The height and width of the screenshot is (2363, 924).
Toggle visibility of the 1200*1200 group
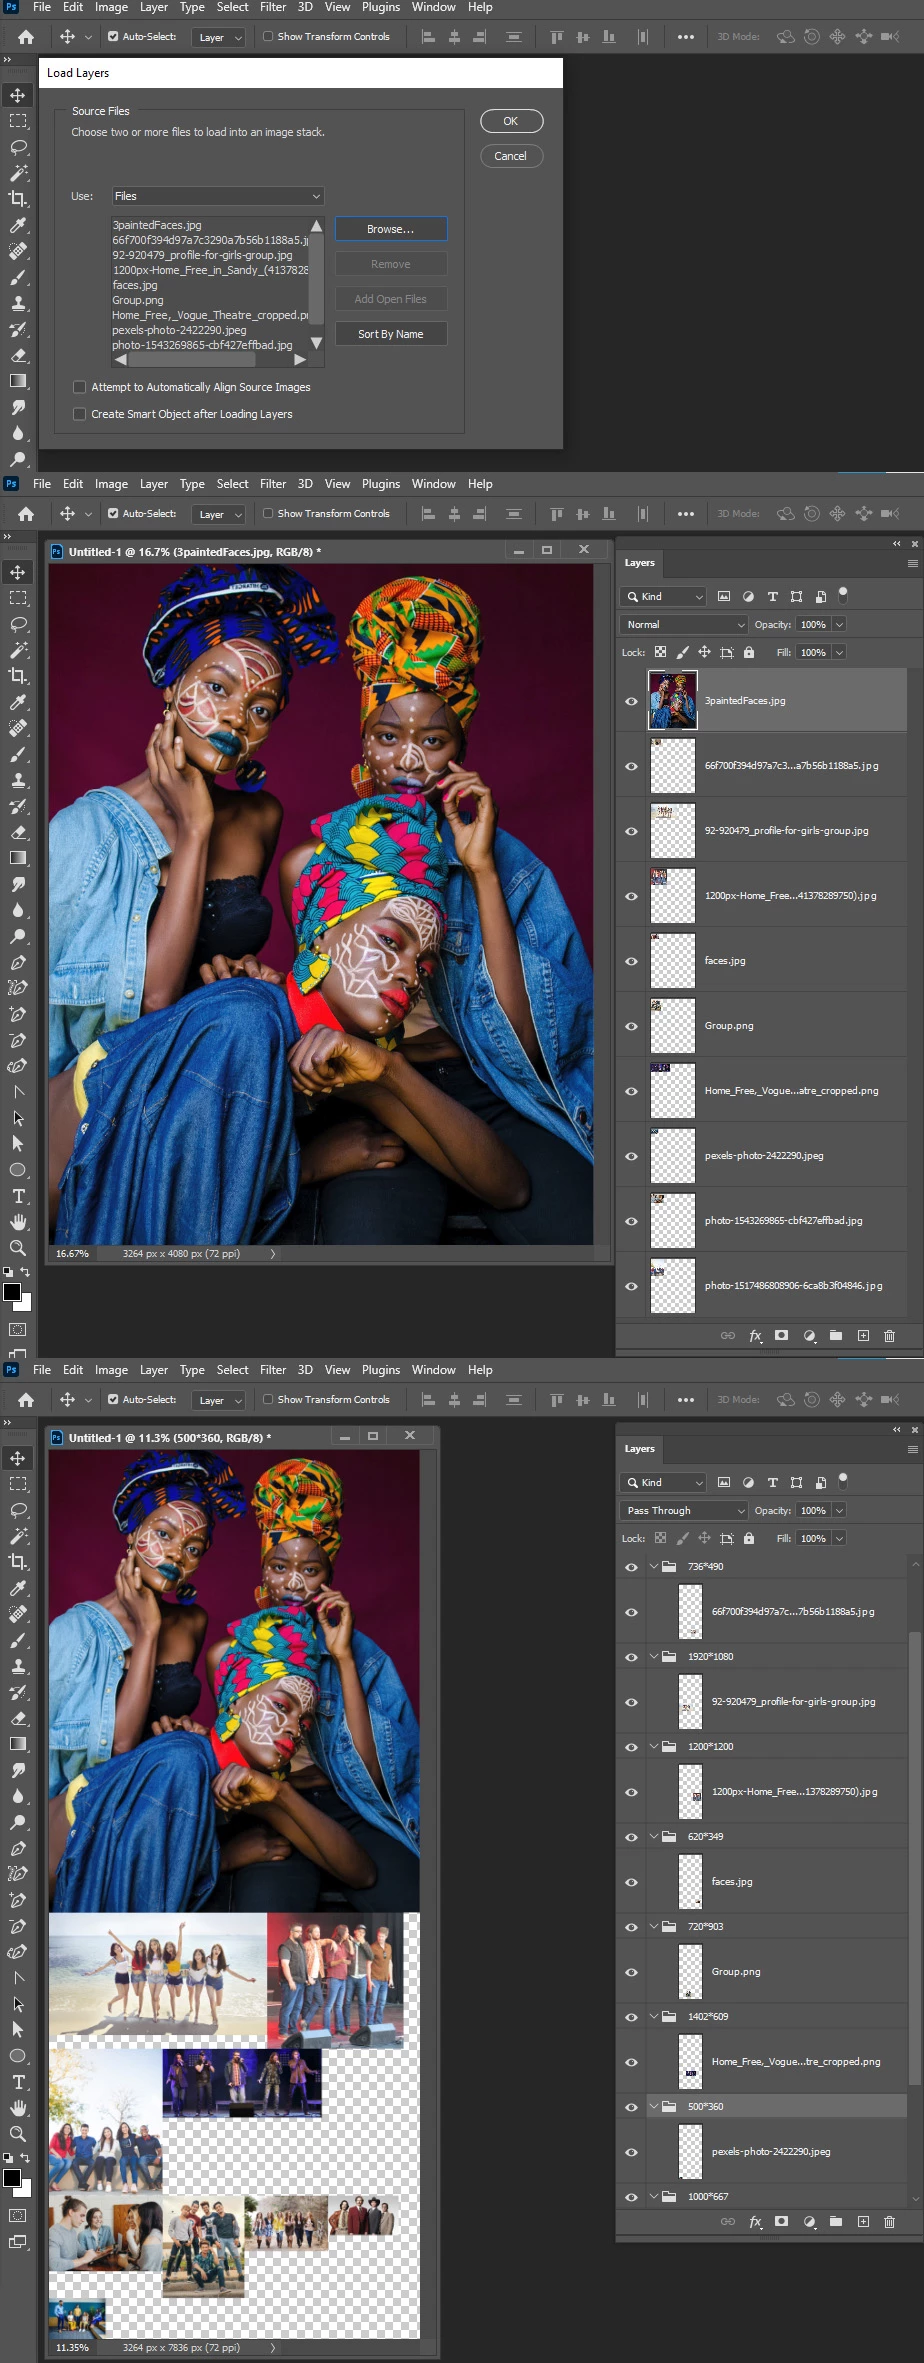(x=631, y=1747)
